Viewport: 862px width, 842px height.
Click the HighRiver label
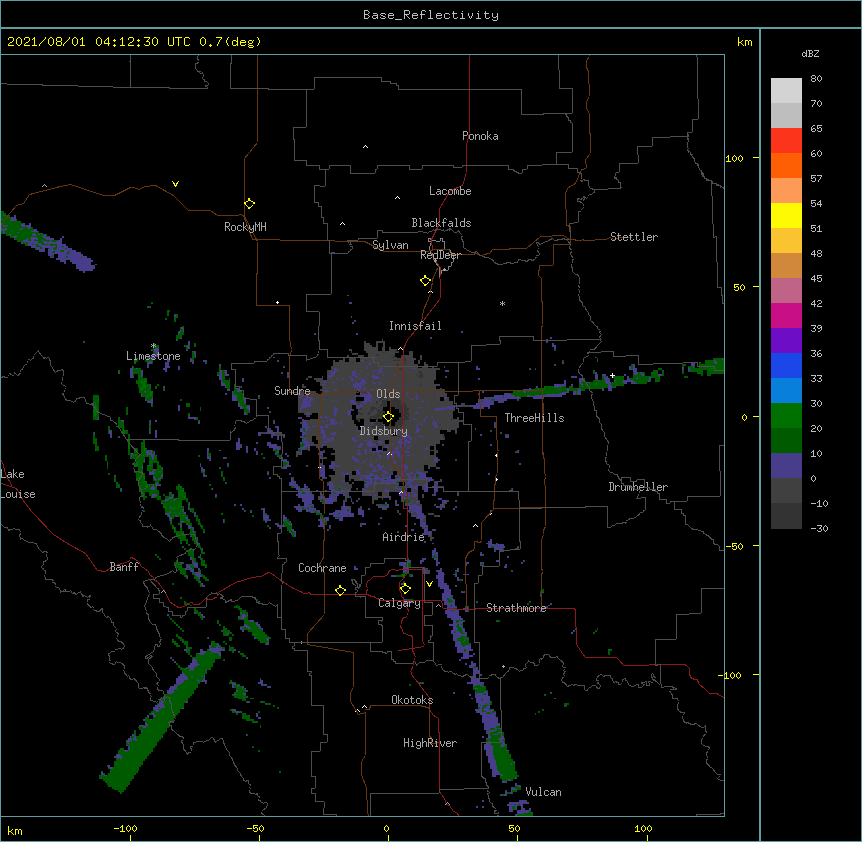pos(430,743)
